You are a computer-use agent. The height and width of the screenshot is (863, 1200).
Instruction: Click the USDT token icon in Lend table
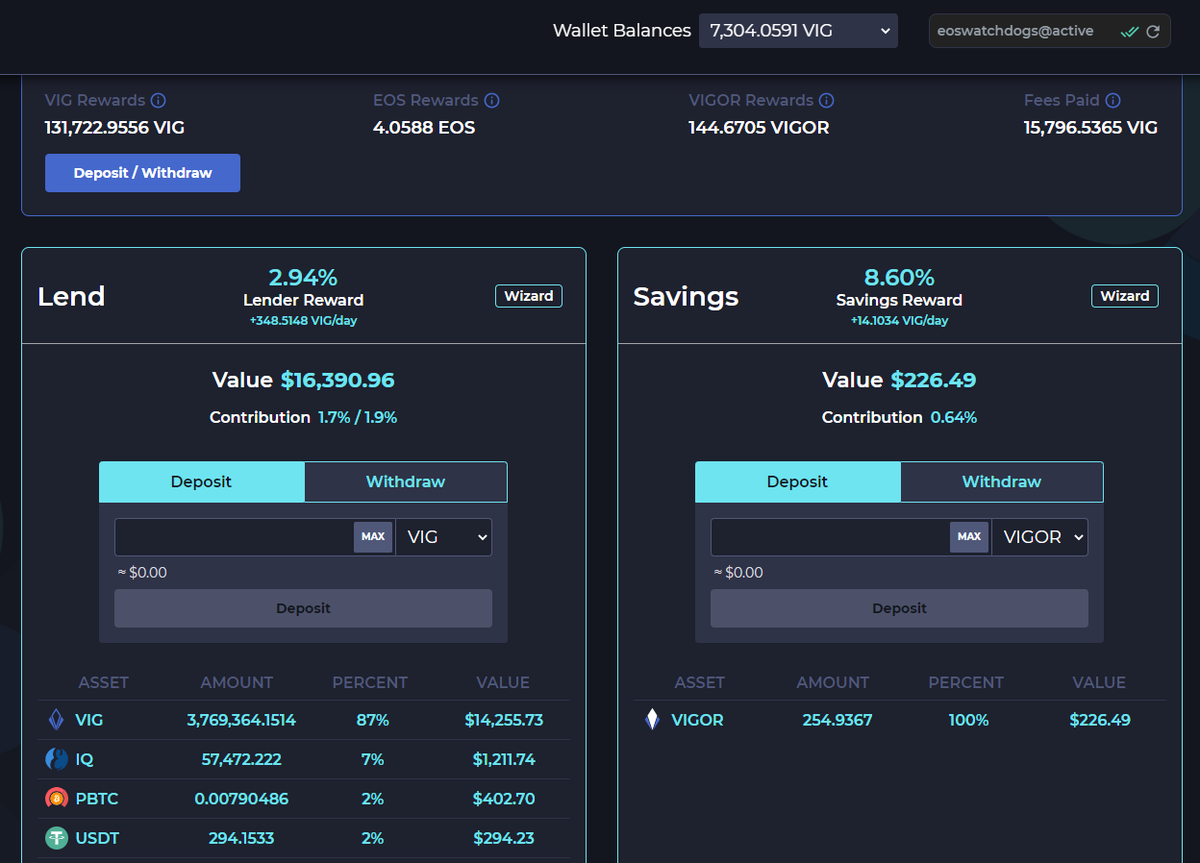56,838
